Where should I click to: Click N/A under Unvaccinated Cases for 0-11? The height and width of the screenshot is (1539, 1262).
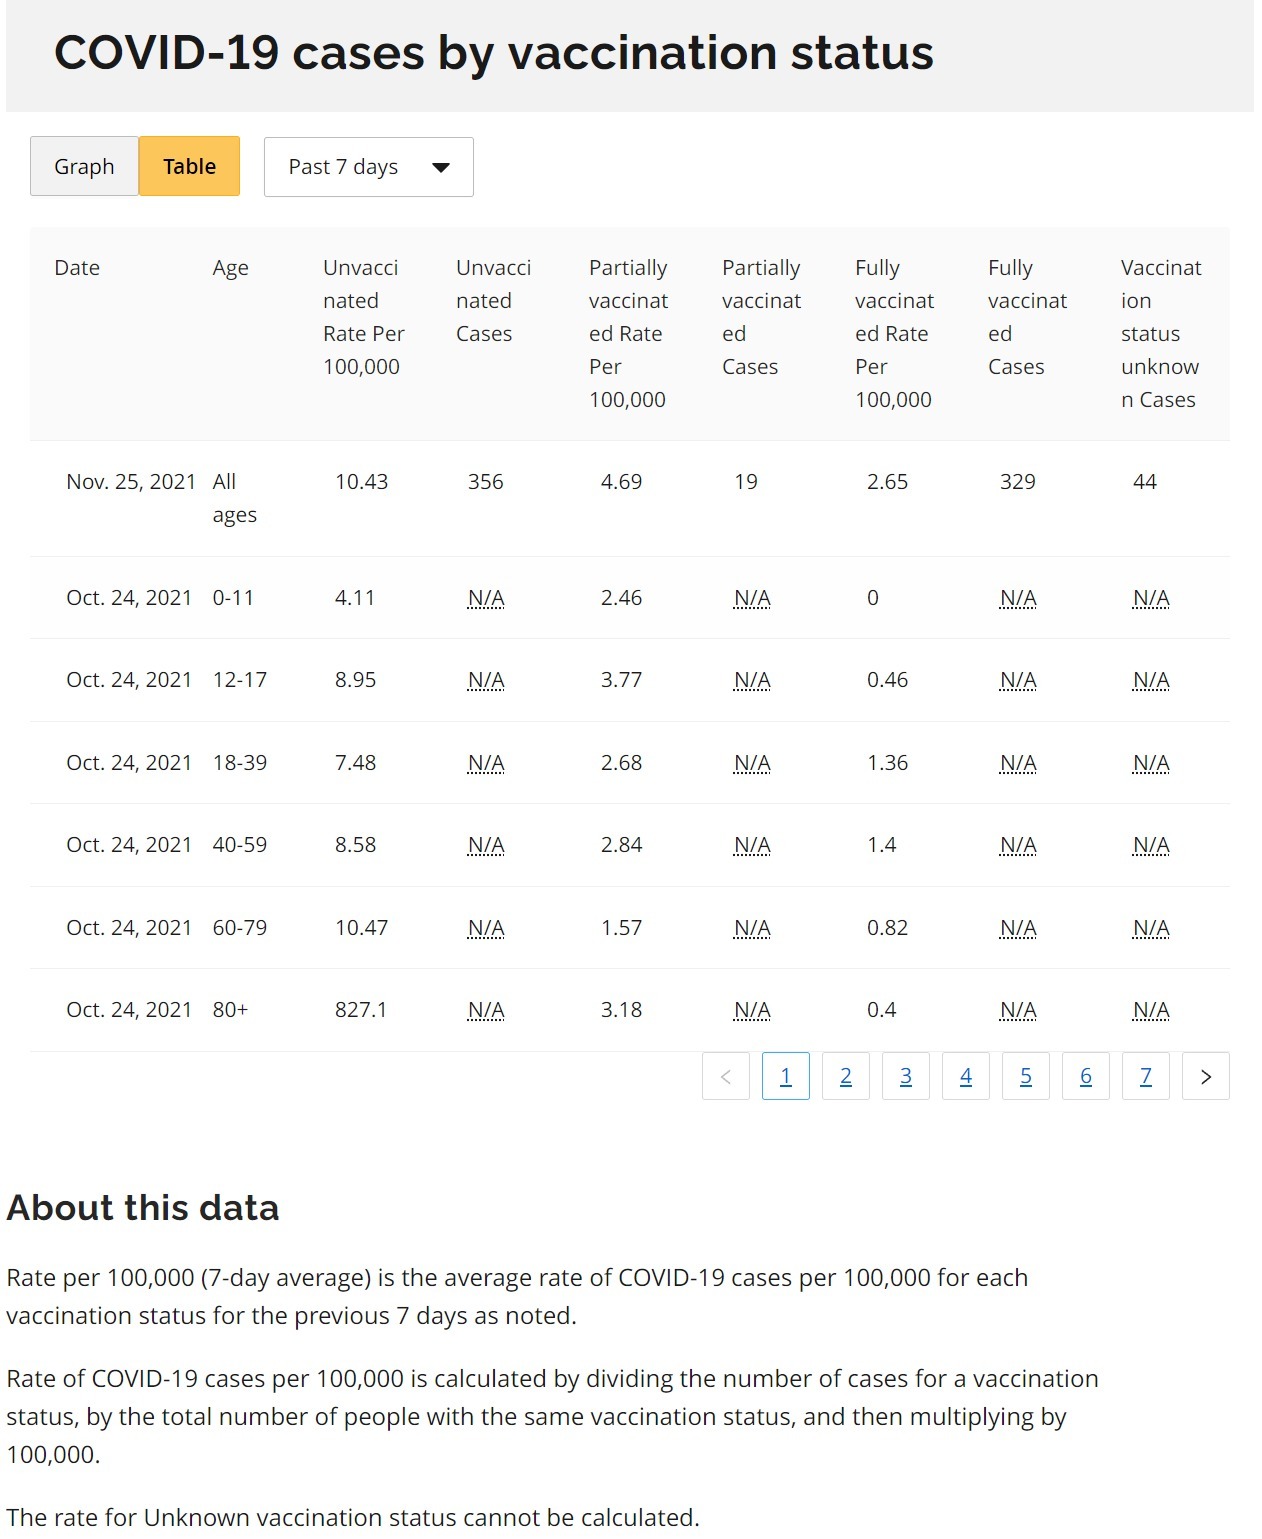[486, 598]
